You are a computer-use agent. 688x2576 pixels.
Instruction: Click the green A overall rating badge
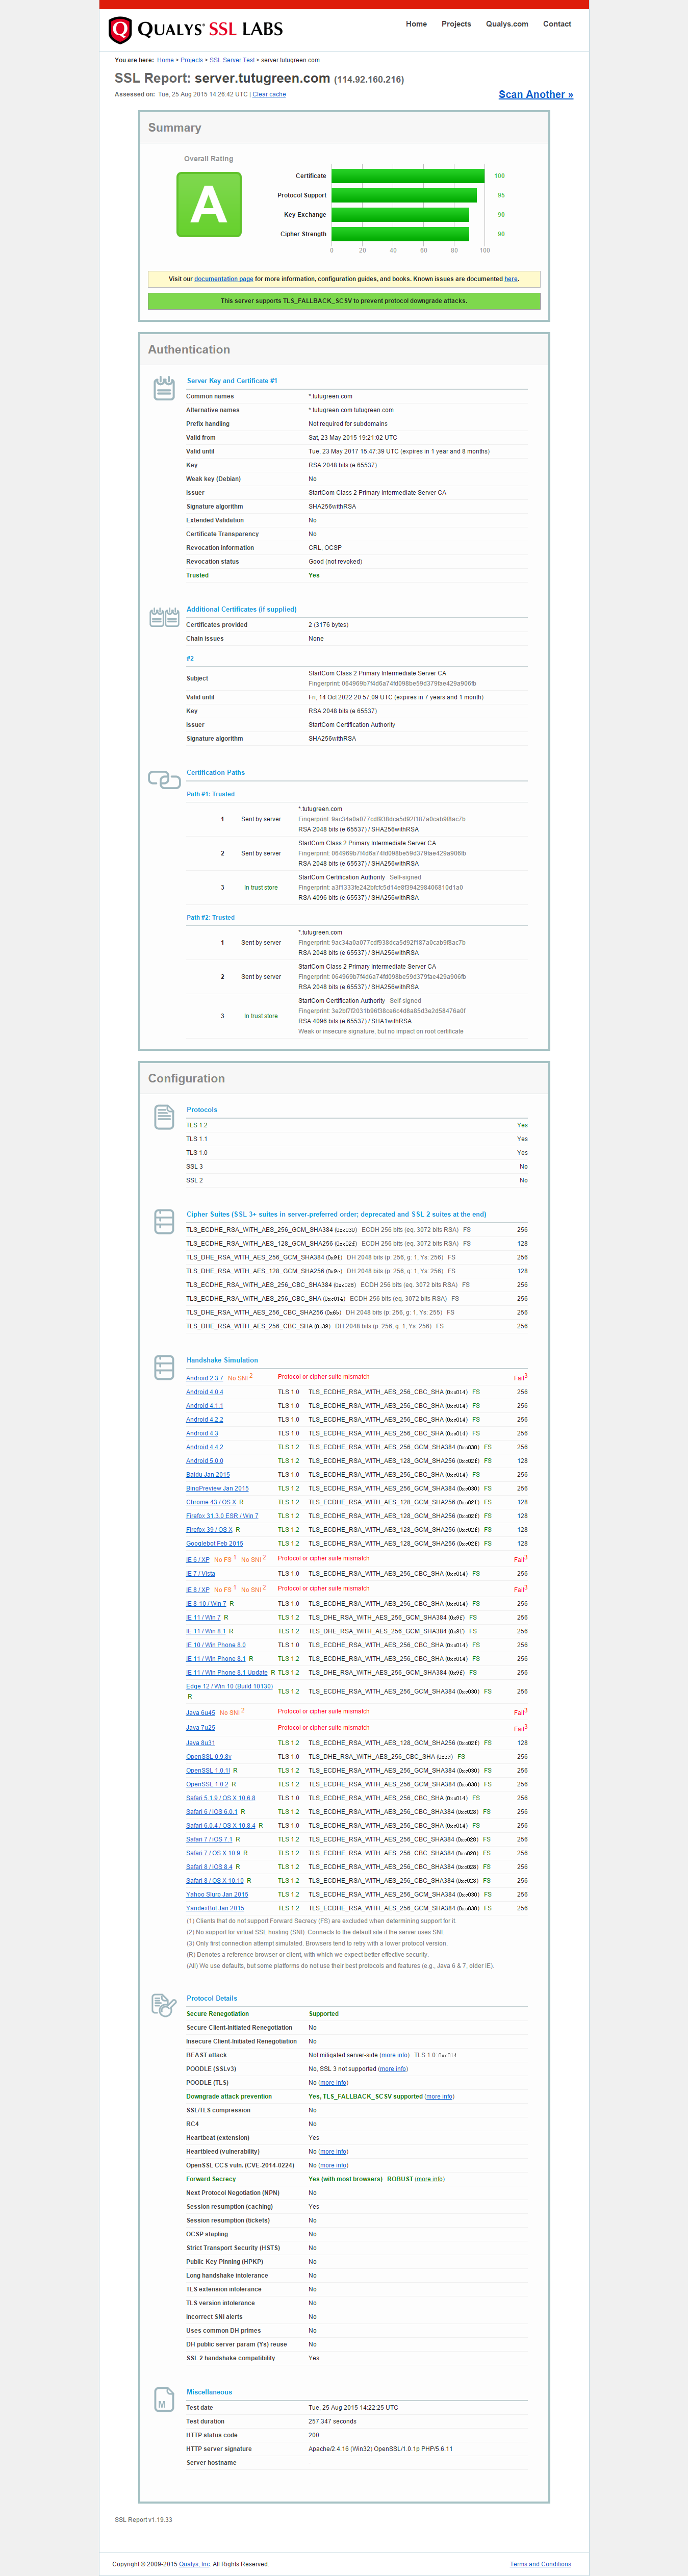209,204
